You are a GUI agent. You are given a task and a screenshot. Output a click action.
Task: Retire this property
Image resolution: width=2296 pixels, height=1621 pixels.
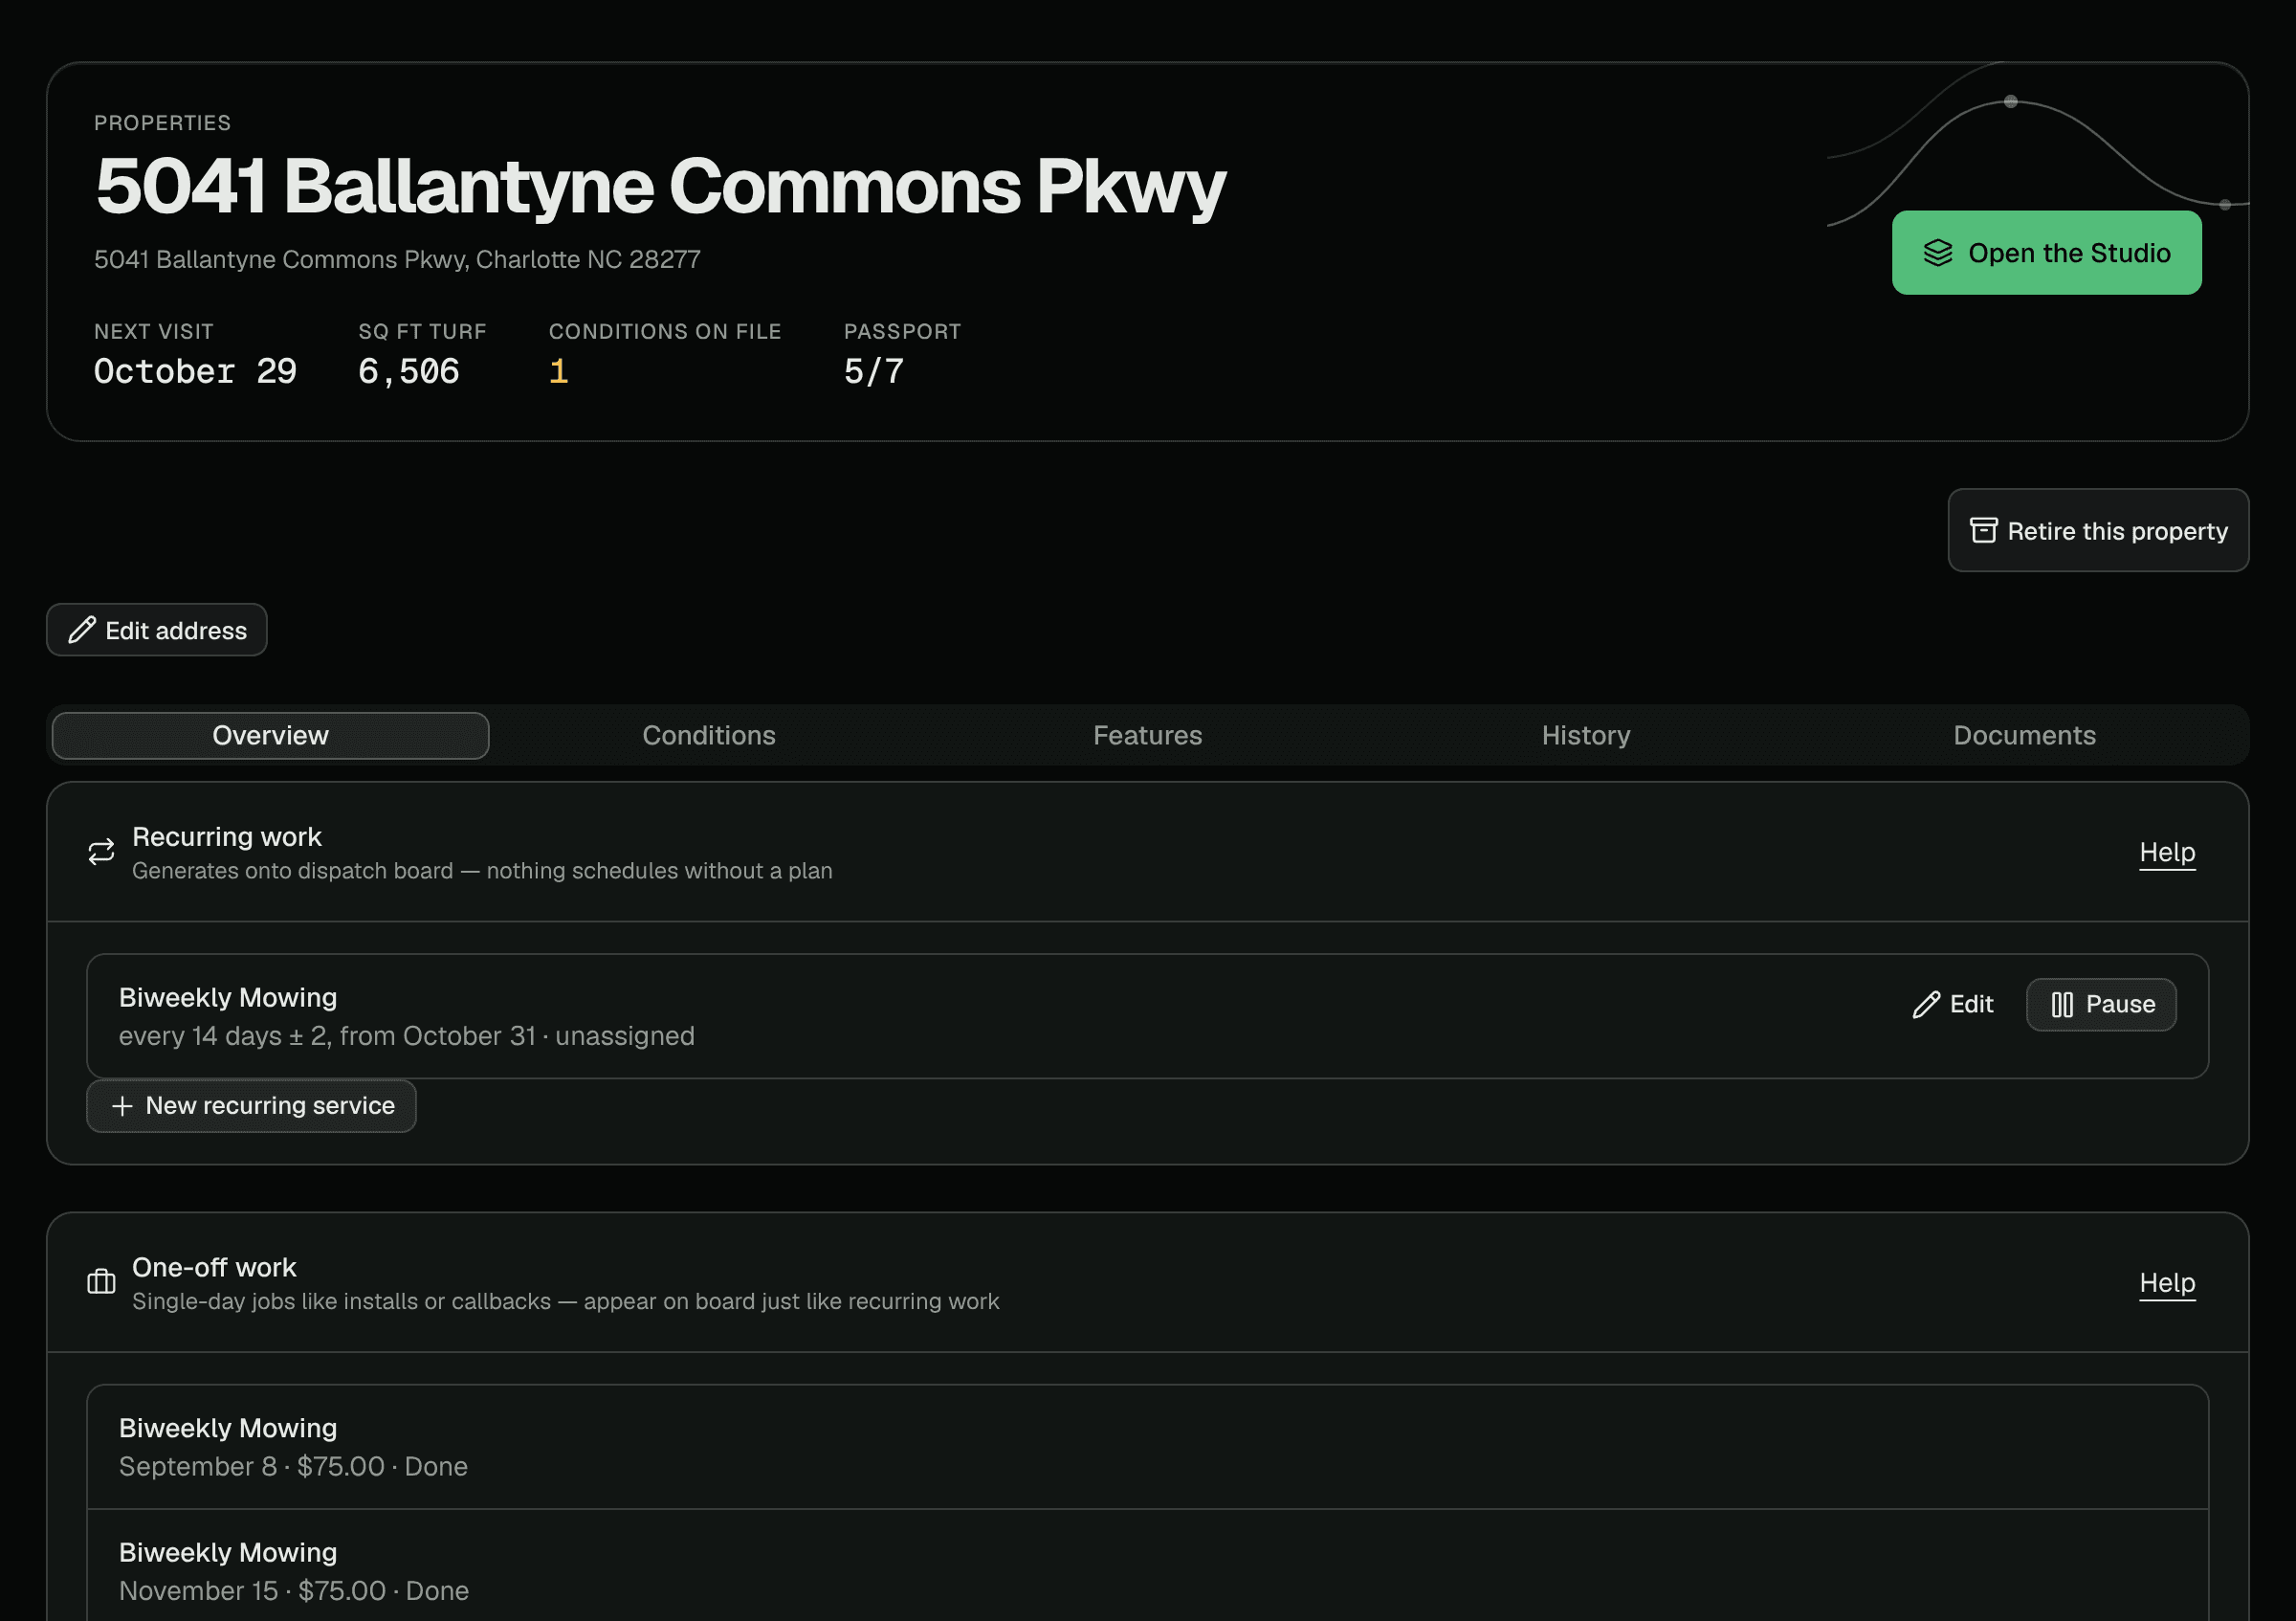(2098, 530)
